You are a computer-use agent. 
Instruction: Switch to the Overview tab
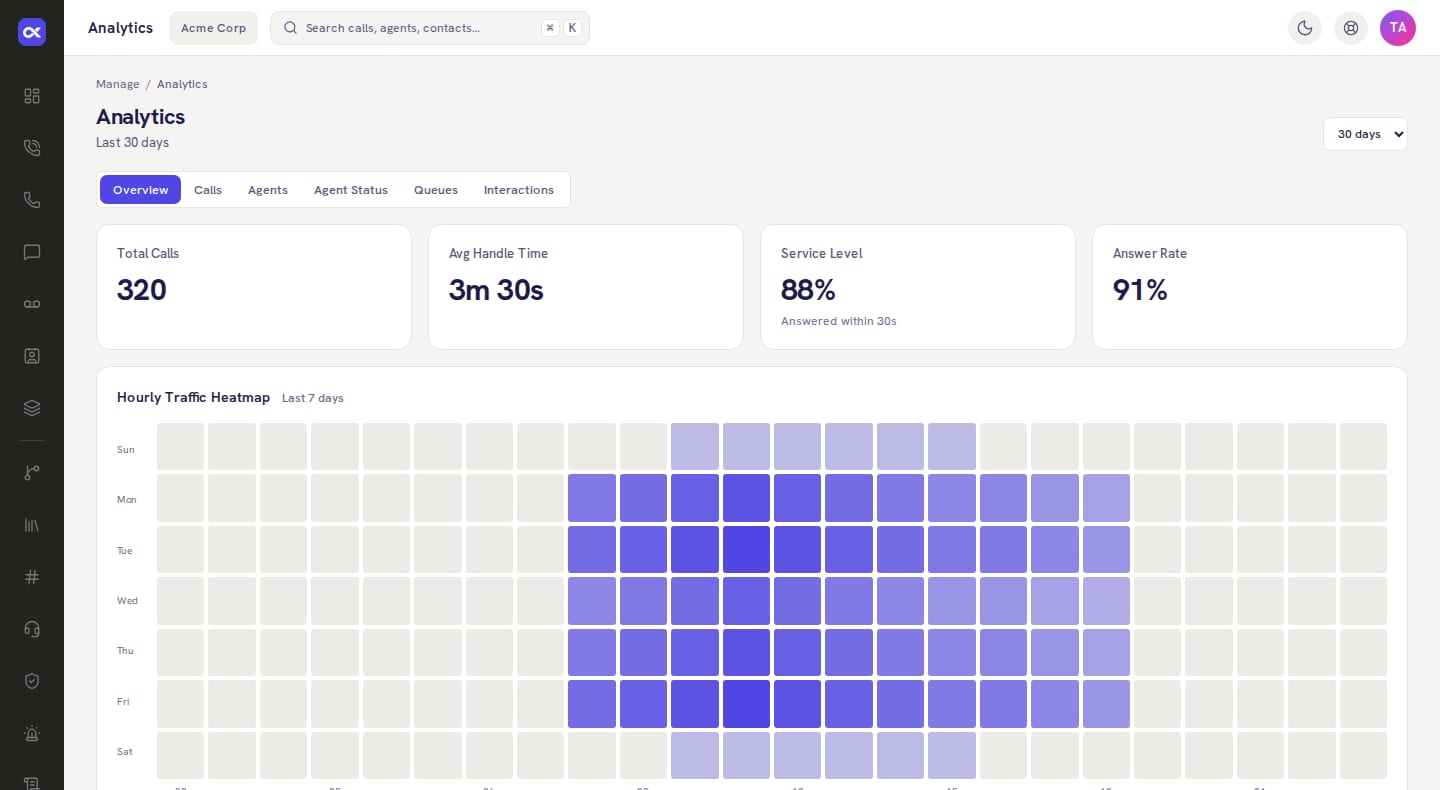(140, 190)
